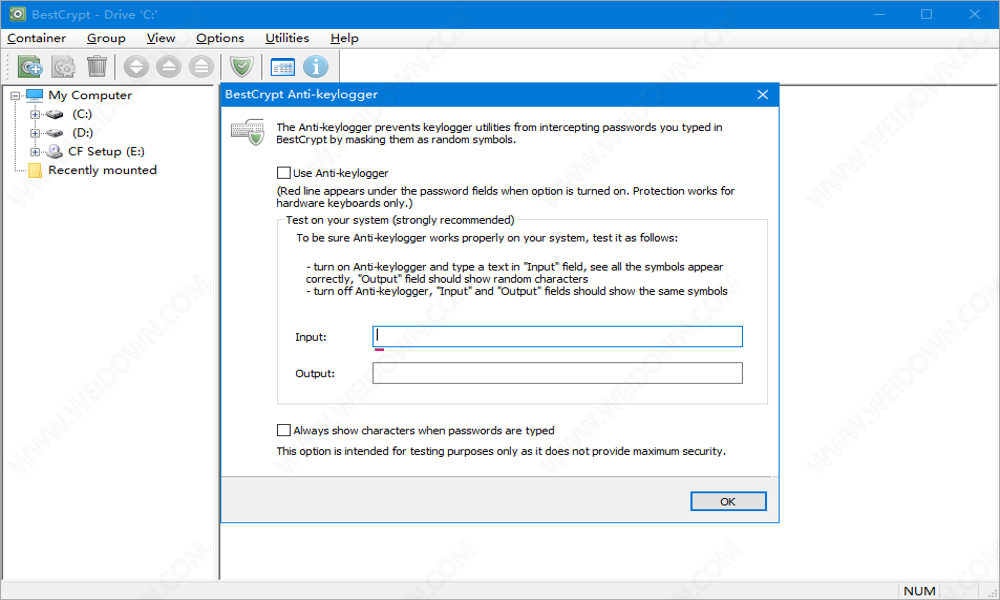
Task: Select the CF Setup (E:) label
Action: 107,151
